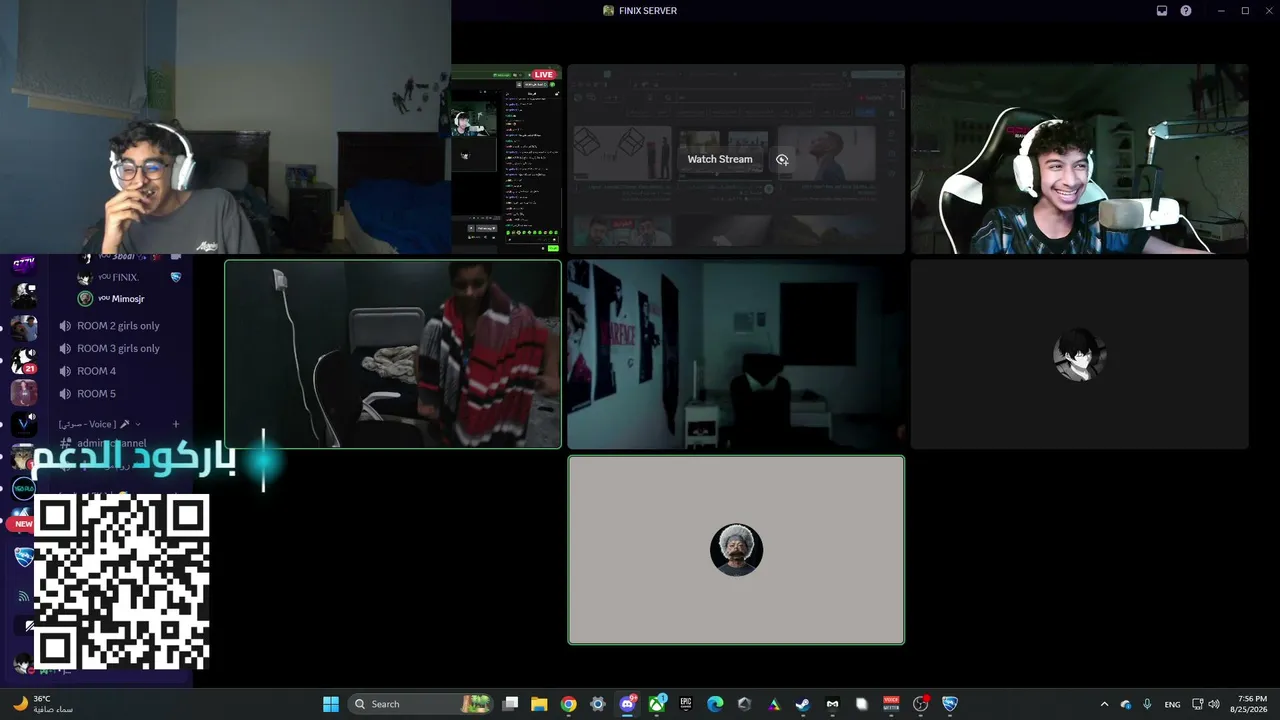Select the curly-hair avatar participant tile
The image size is (1280, 720).
point(736,550)
